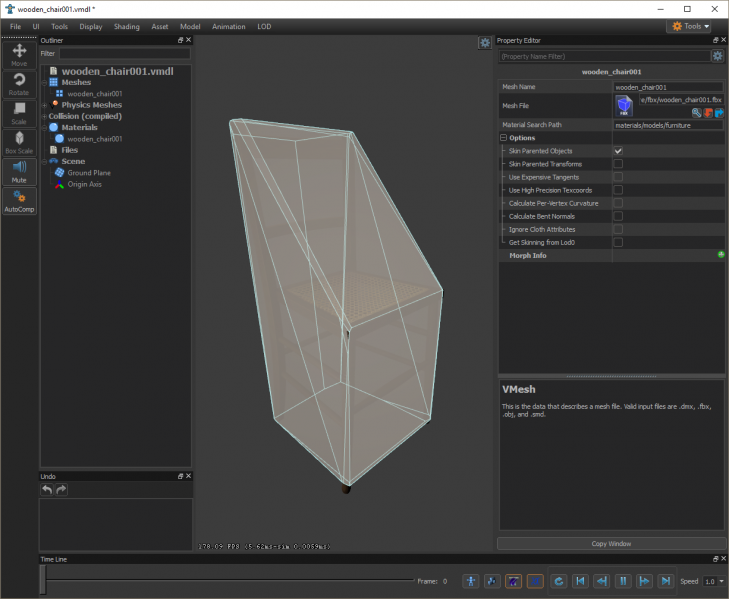Add Morph Info with green plus icon
This screenshot has width=729, height=599.
pyautogui.click(x=721, y=254)
